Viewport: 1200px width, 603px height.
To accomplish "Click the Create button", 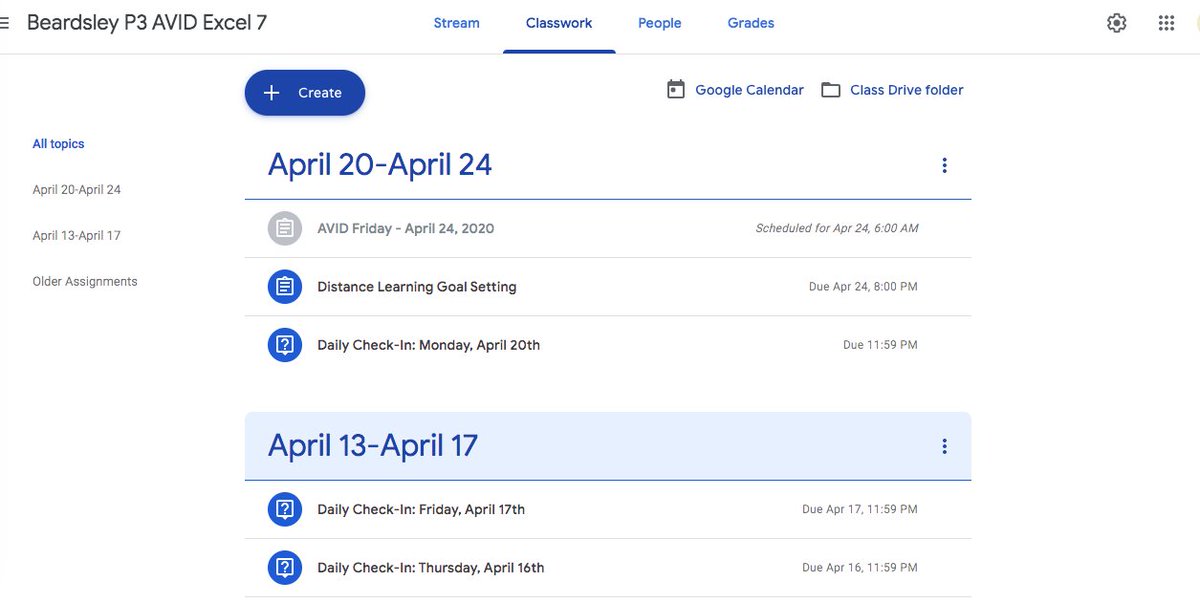I will click(x=305, y=93).
